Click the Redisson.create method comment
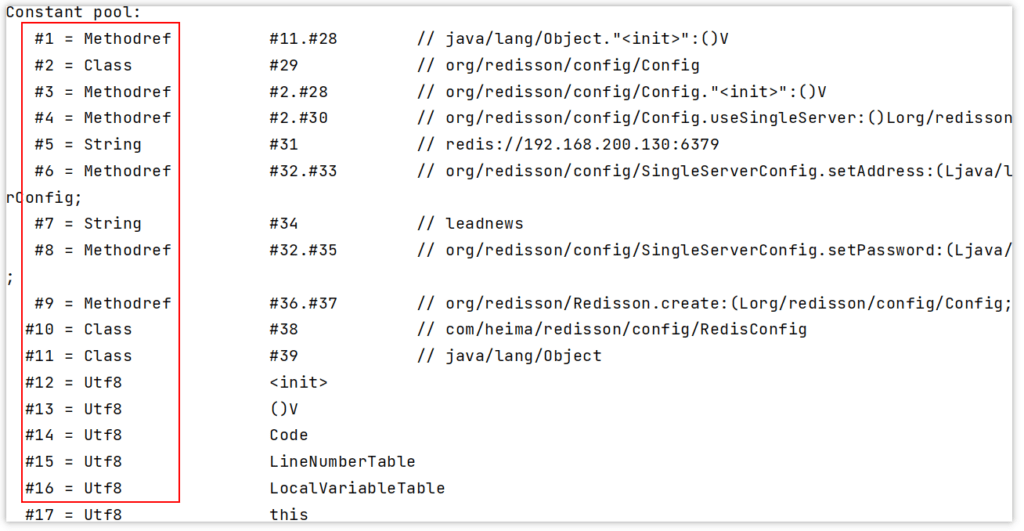This screenshot has width=1024, height=531. click(x=714, y=303)
